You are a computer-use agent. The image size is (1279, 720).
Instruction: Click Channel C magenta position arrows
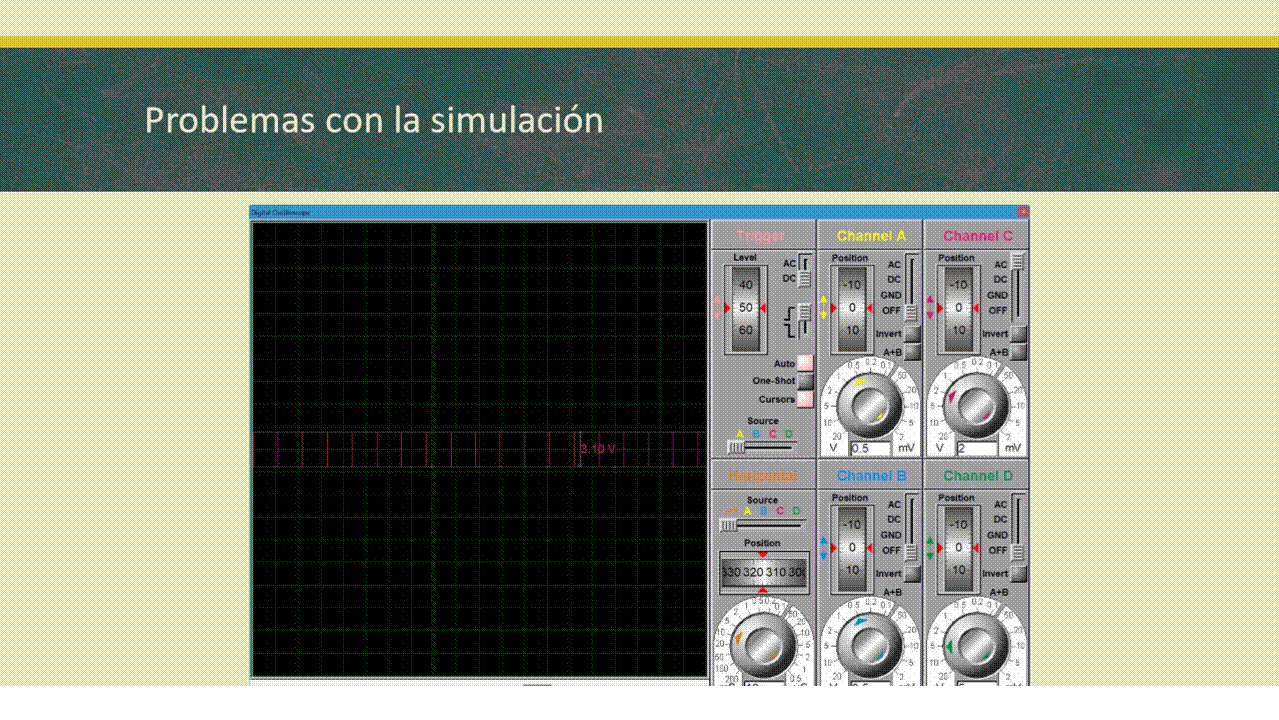click(x=930, y=308)
